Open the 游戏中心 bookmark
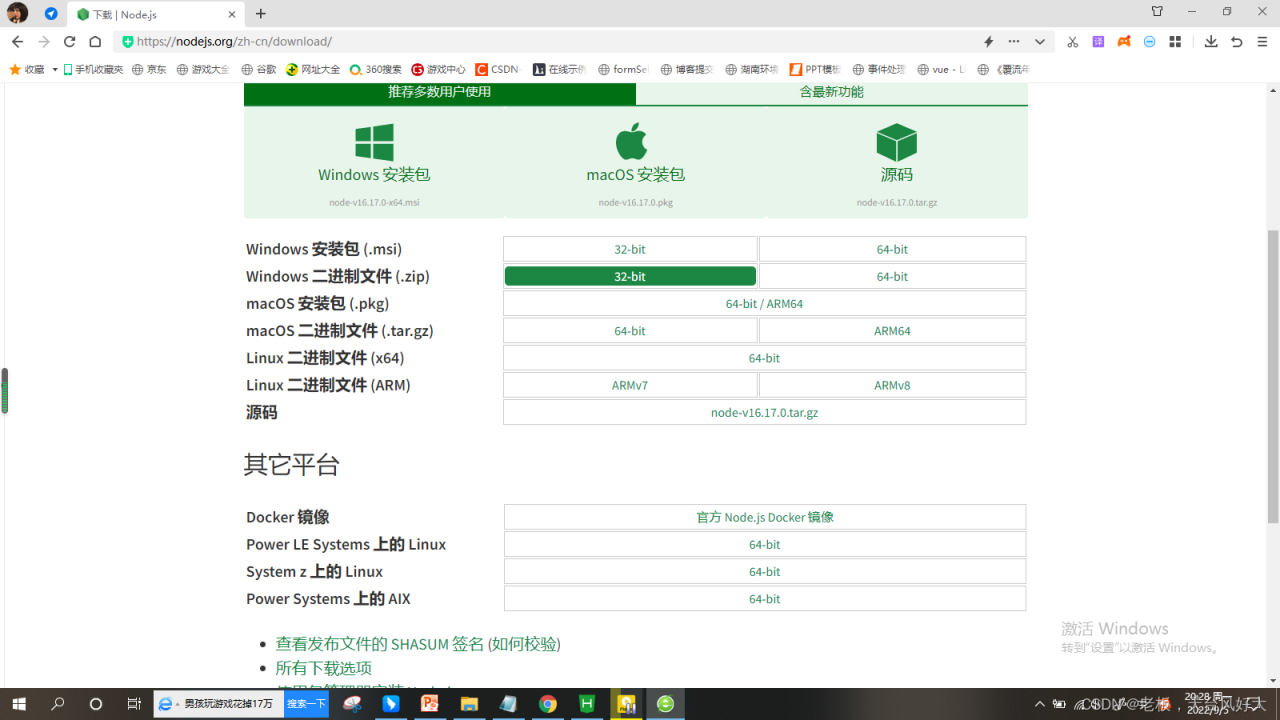The height and width of the screenshot is (720, 1280). (x=439, y=70)
